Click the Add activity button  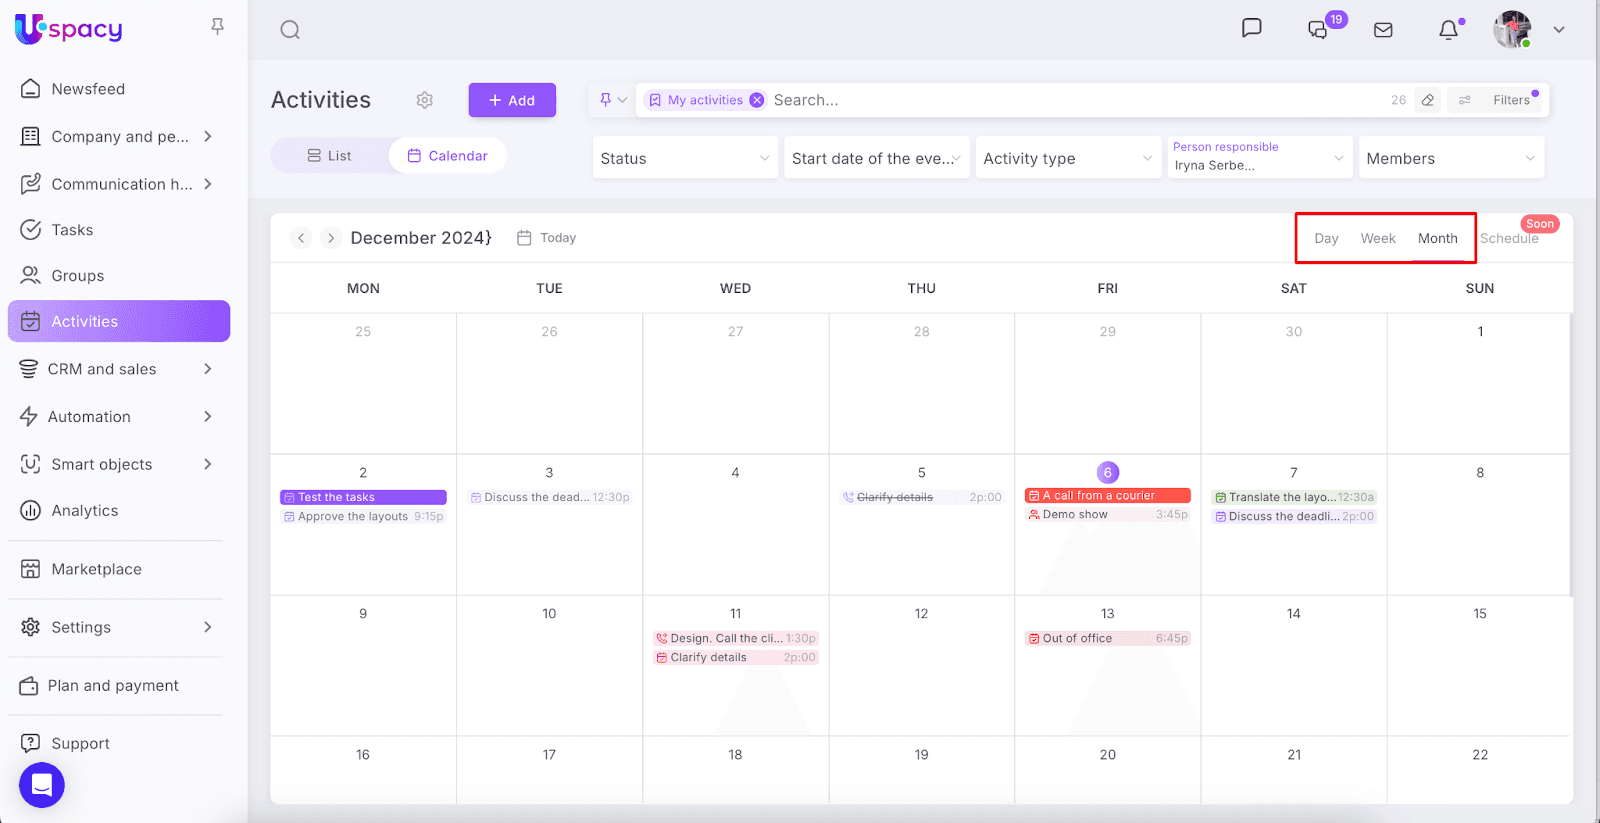point(512,100)
